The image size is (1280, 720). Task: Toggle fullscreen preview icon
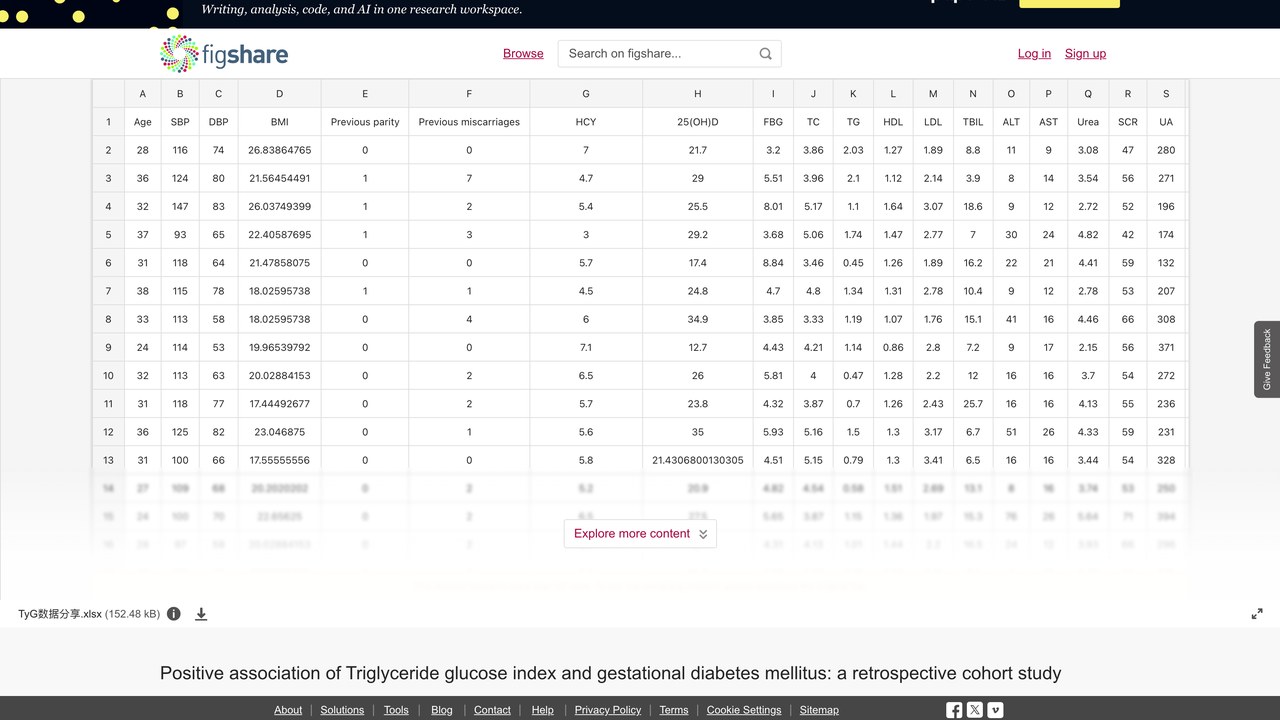click(x=1257, y=614)
